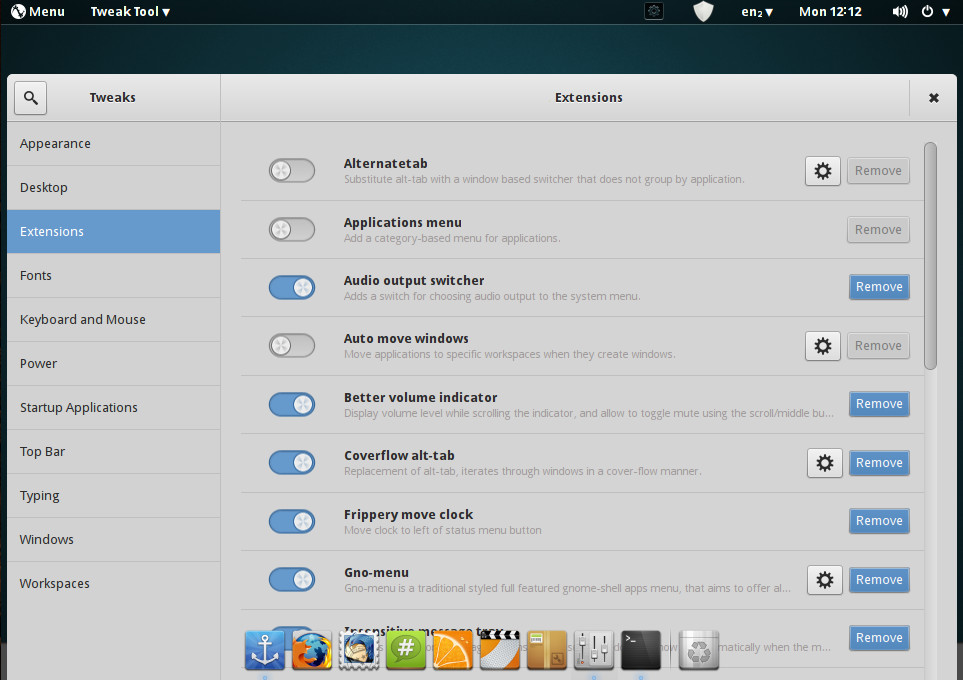
Task: Launch Firefox from the dock
Action: [x=311, y=650]
